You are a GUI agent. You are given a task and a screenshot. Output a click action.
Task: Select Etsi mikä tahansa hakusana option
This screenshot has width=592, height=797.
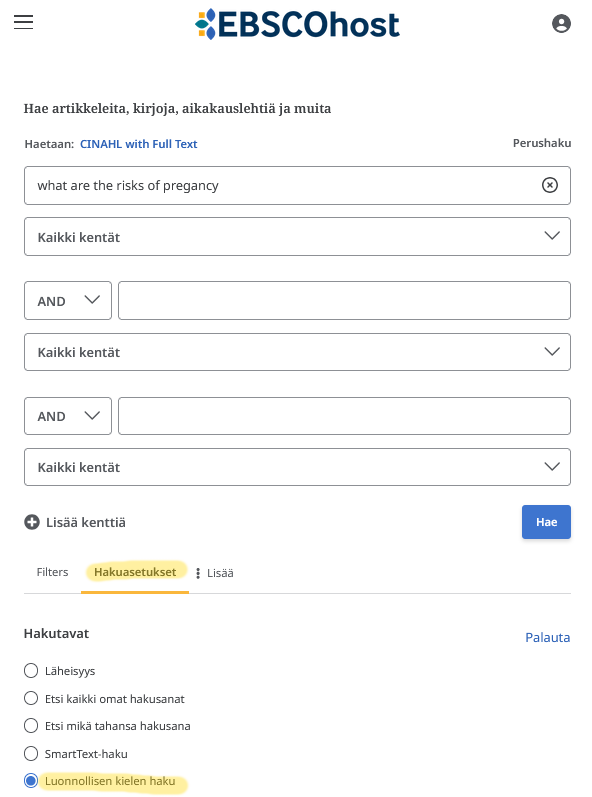(31, 725)
